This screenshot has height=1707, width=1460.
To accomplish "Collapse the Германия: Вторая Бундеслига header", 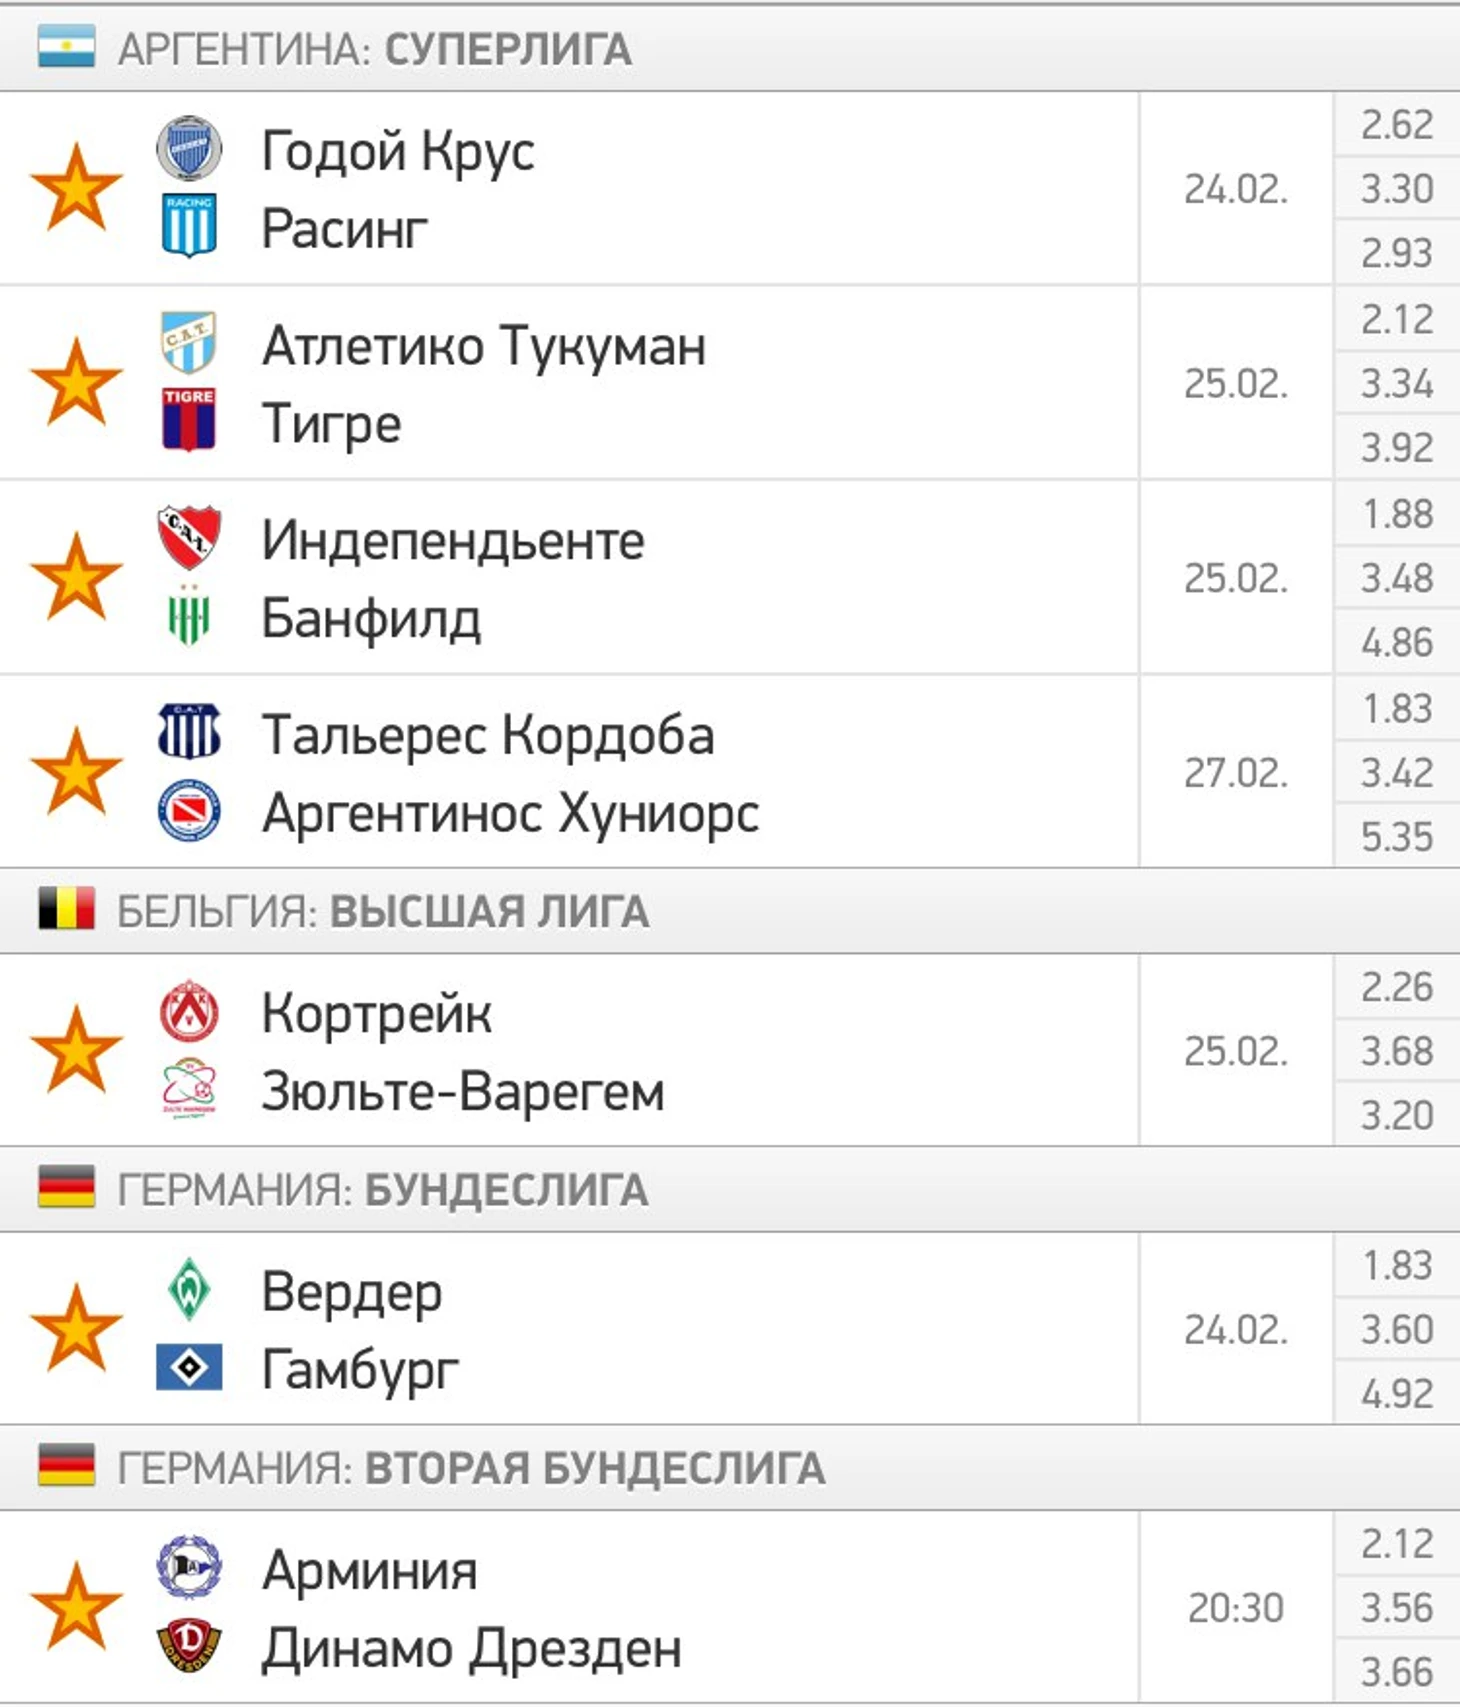I will [471, 1468].
